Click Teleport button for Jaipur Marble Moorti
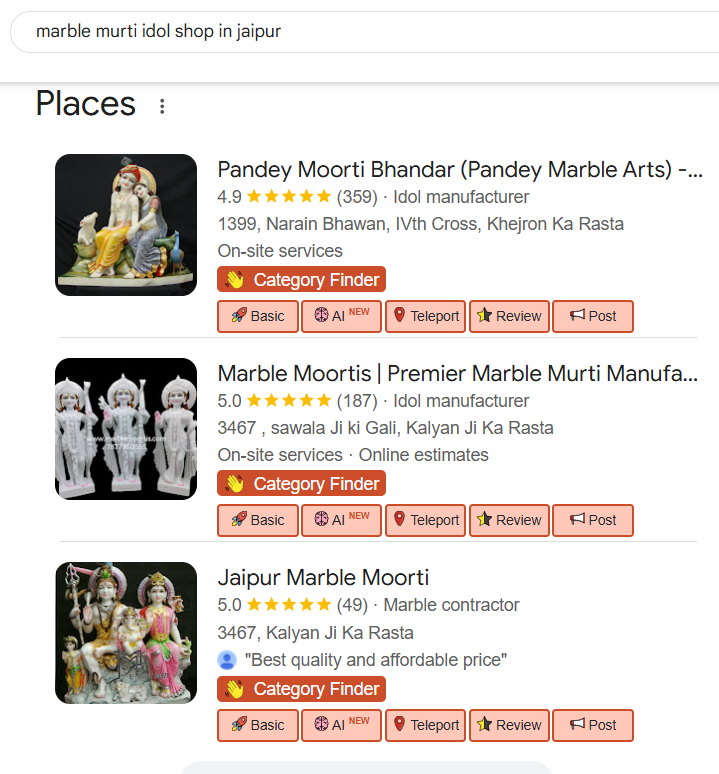Screen dimensions: 719x774 [x=425, y=725]
